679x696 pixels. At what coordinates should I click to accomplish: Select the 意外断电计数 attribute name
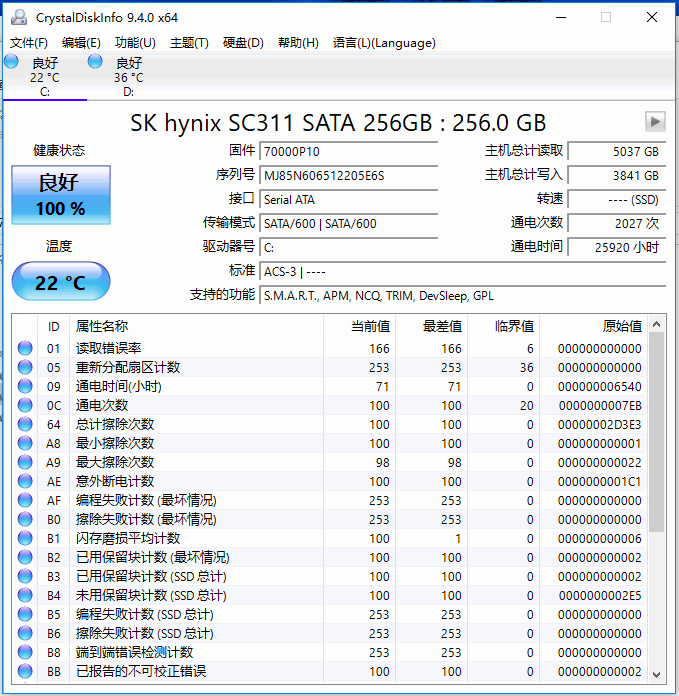click(x=115, y=482)
